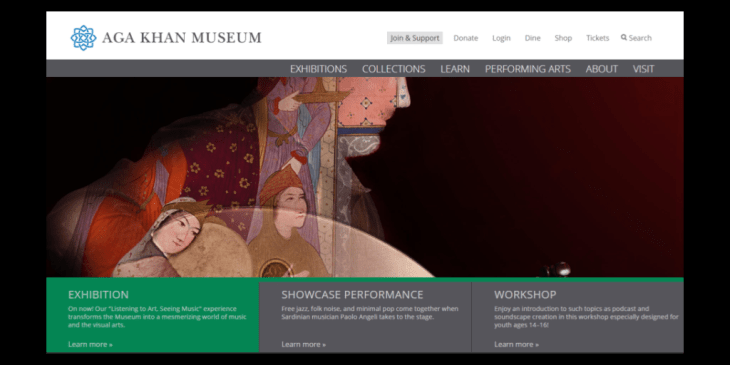Open the Dine link
The width and height of the screenshot is (730, 365).
(x=533, y=38)
